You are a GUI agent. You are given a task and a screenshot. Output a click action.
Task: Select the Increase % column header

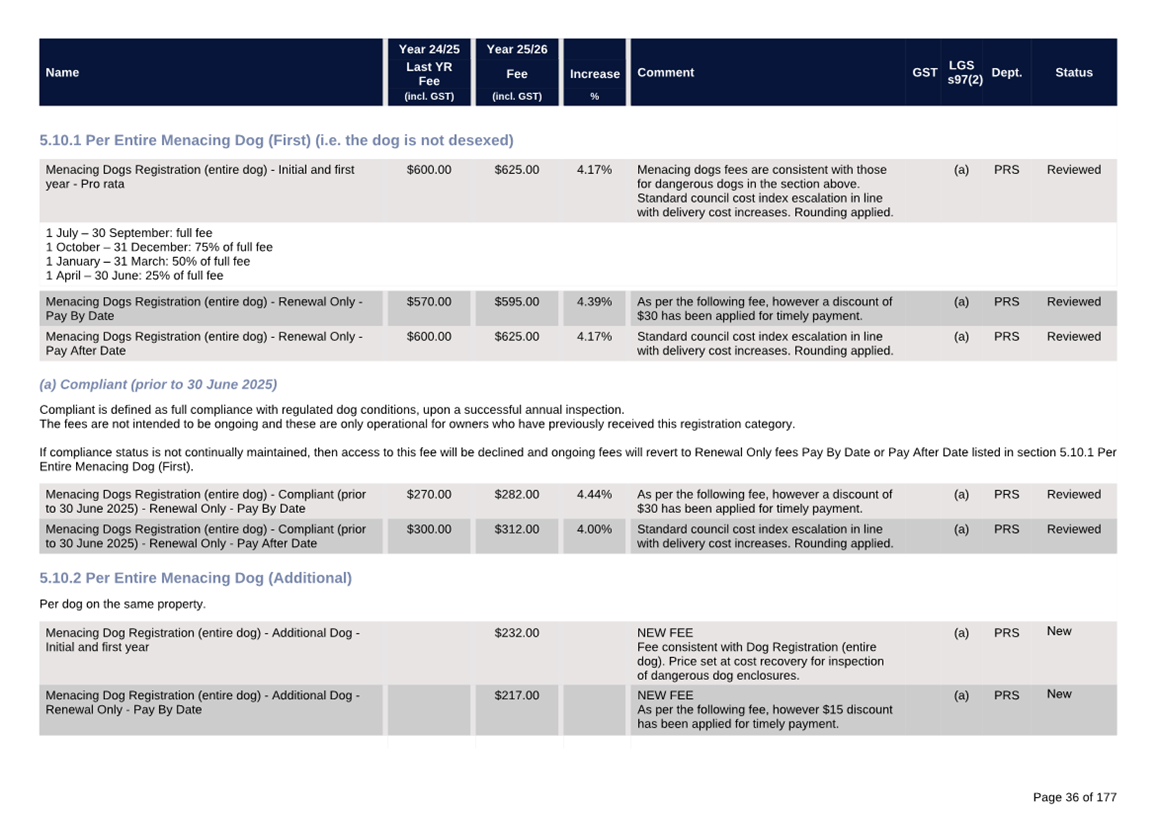pos(594,74)
